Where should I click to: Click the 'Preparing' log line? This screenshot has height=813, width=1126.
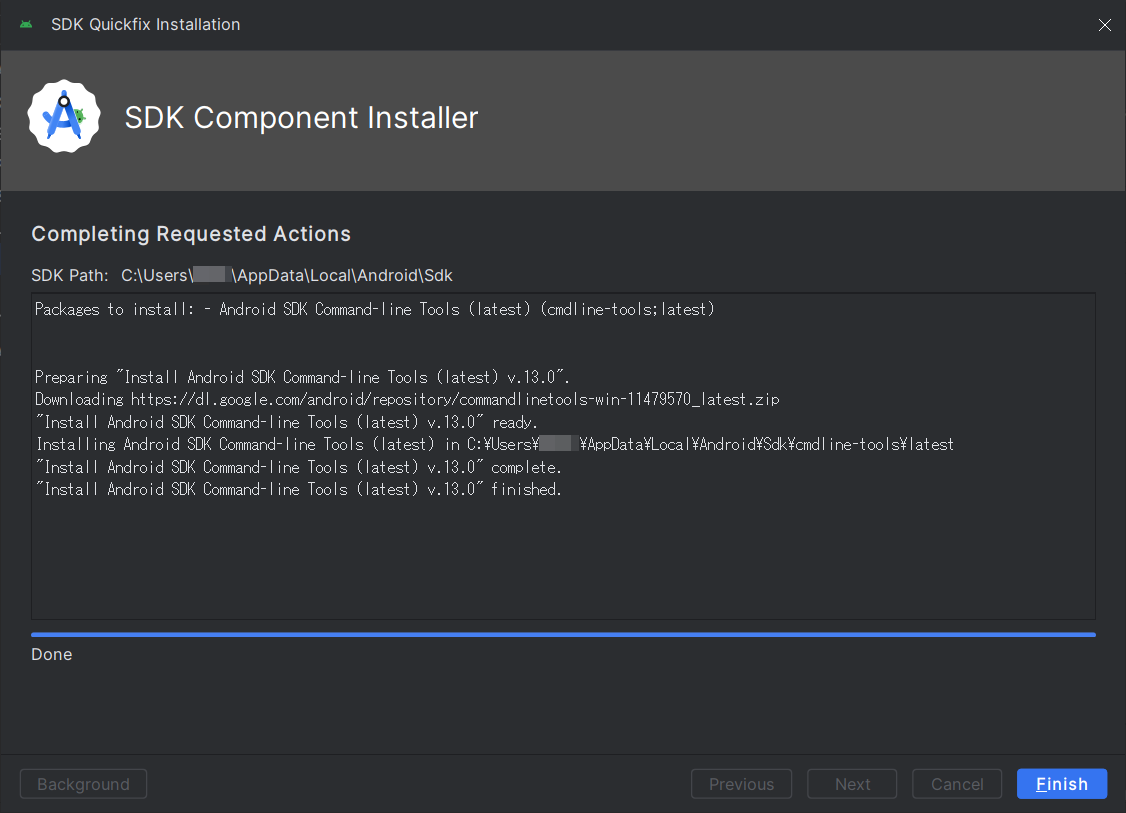coord(302,377)
